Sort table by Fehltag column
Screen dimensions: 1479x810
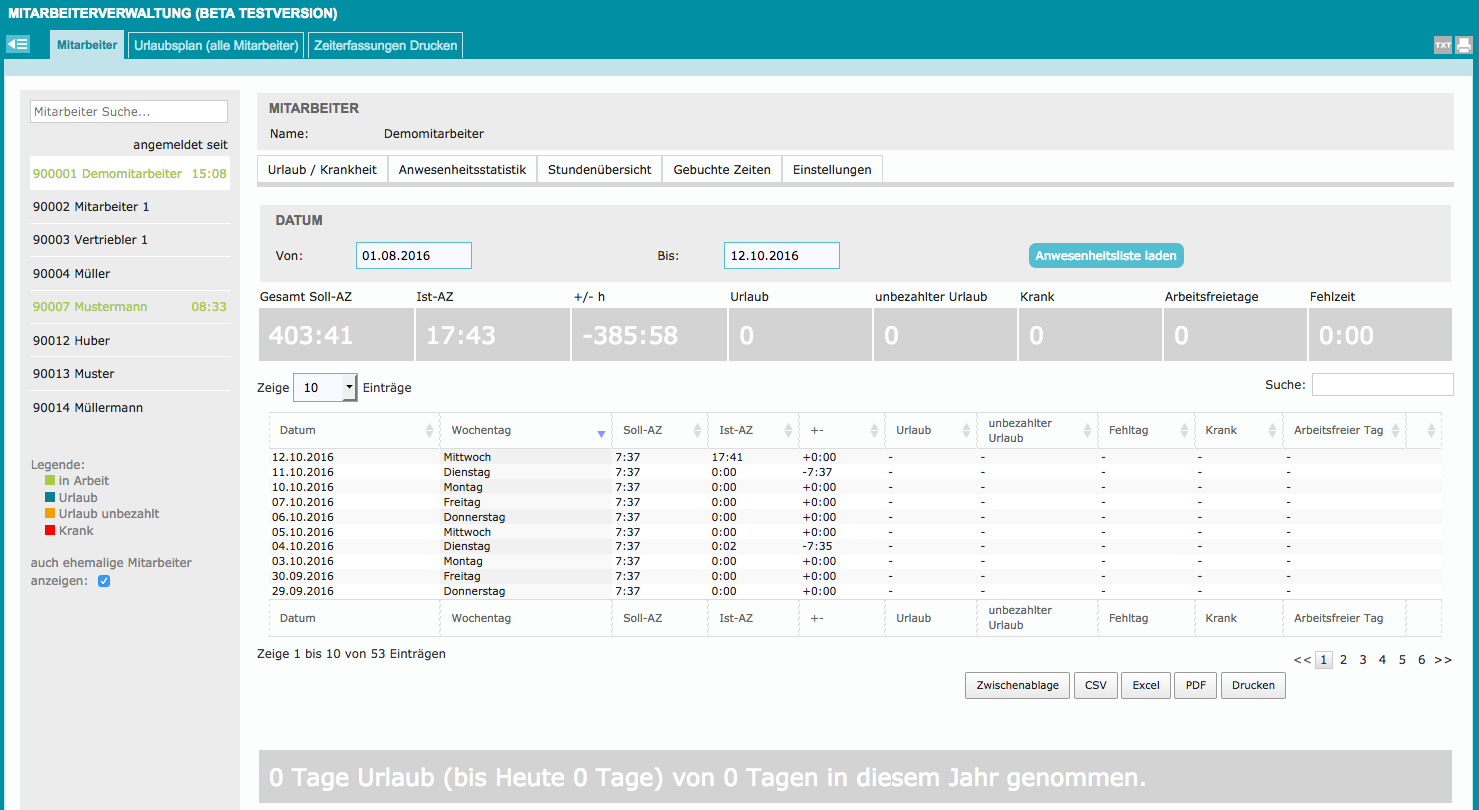tap(1185, 430)
